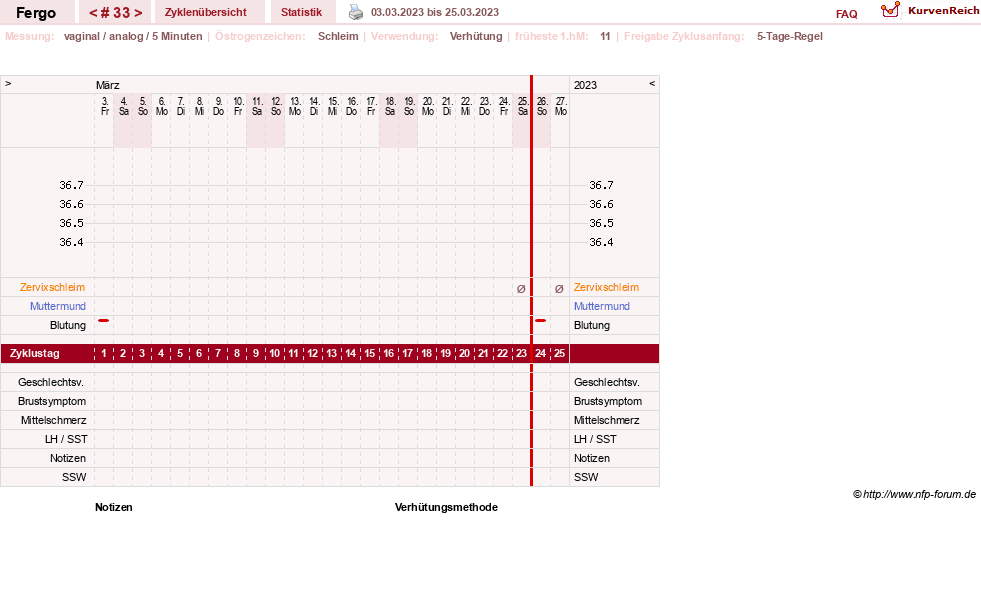Click the ø cervical mucus symbol on 27. Mo
981x606 pixels.
coord(559,289)
